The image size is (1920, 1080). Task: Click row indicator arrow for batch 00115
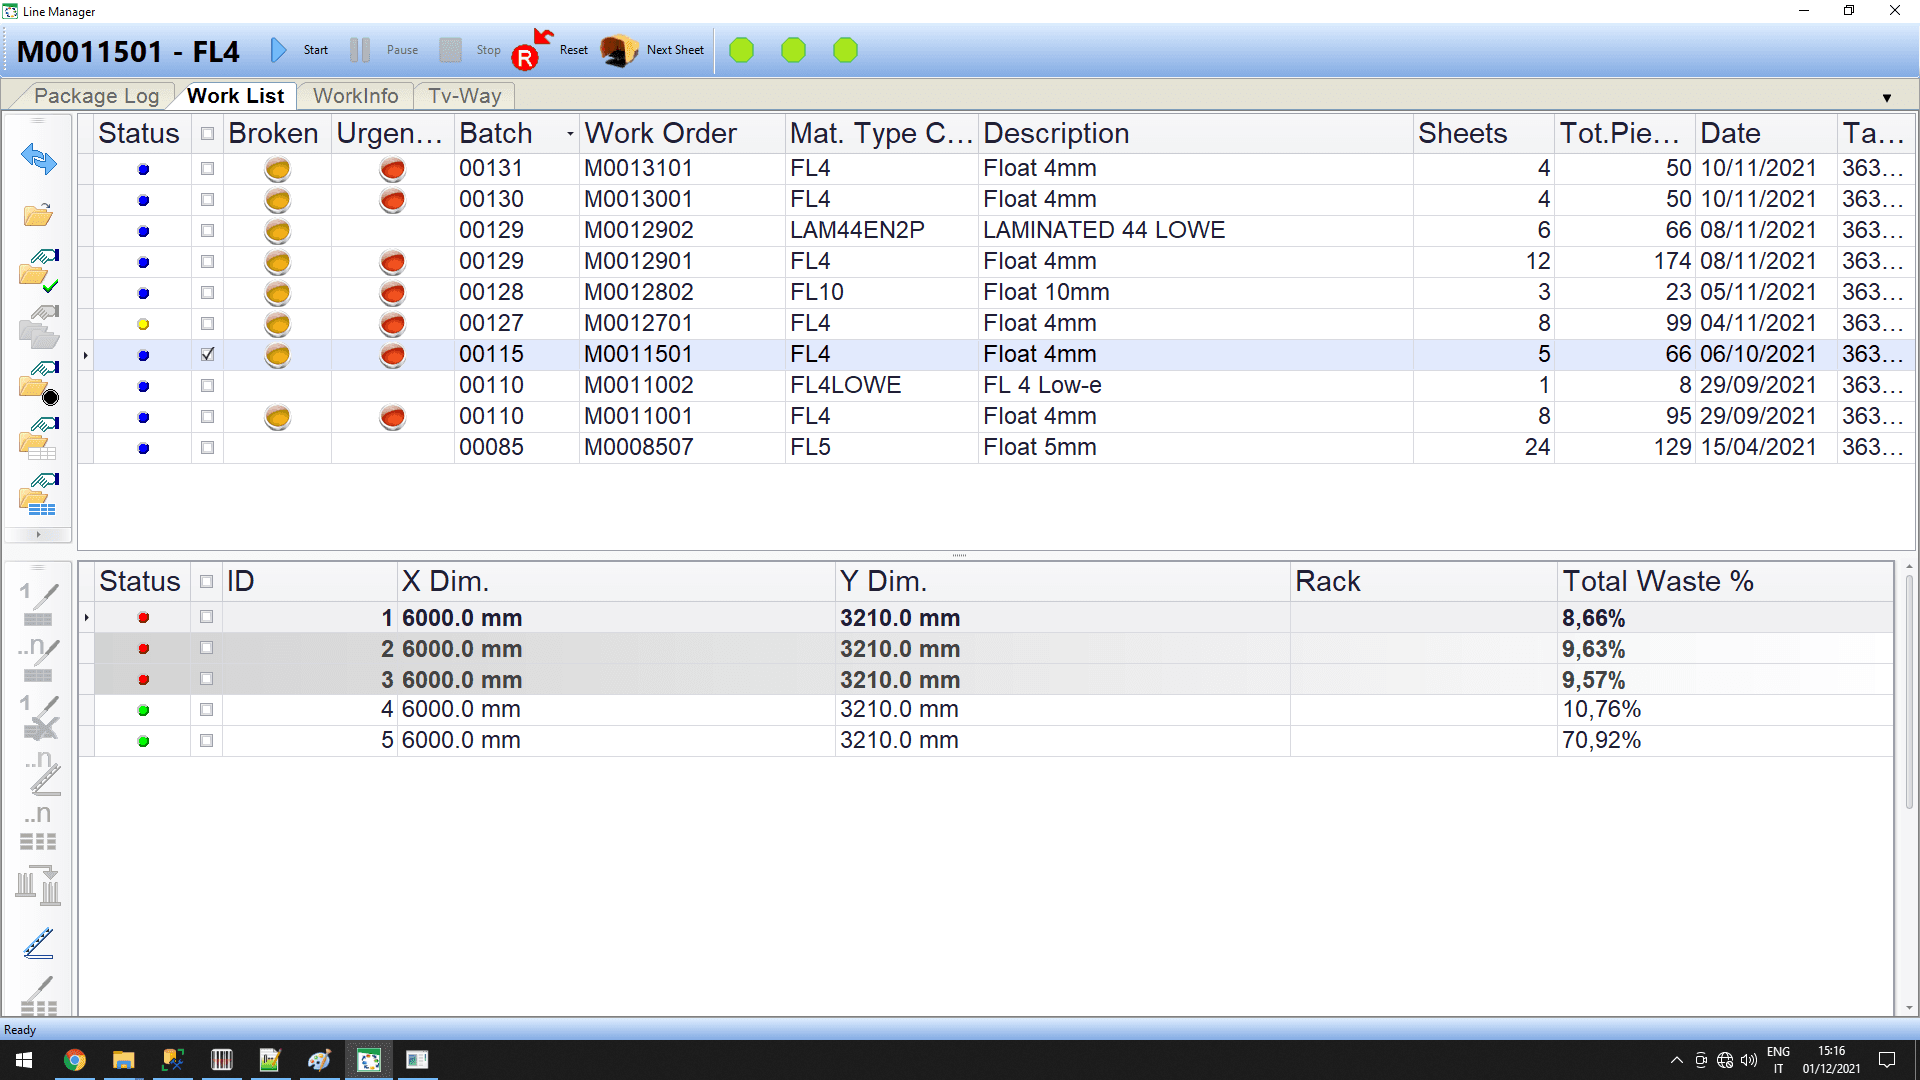pos(86,355)
